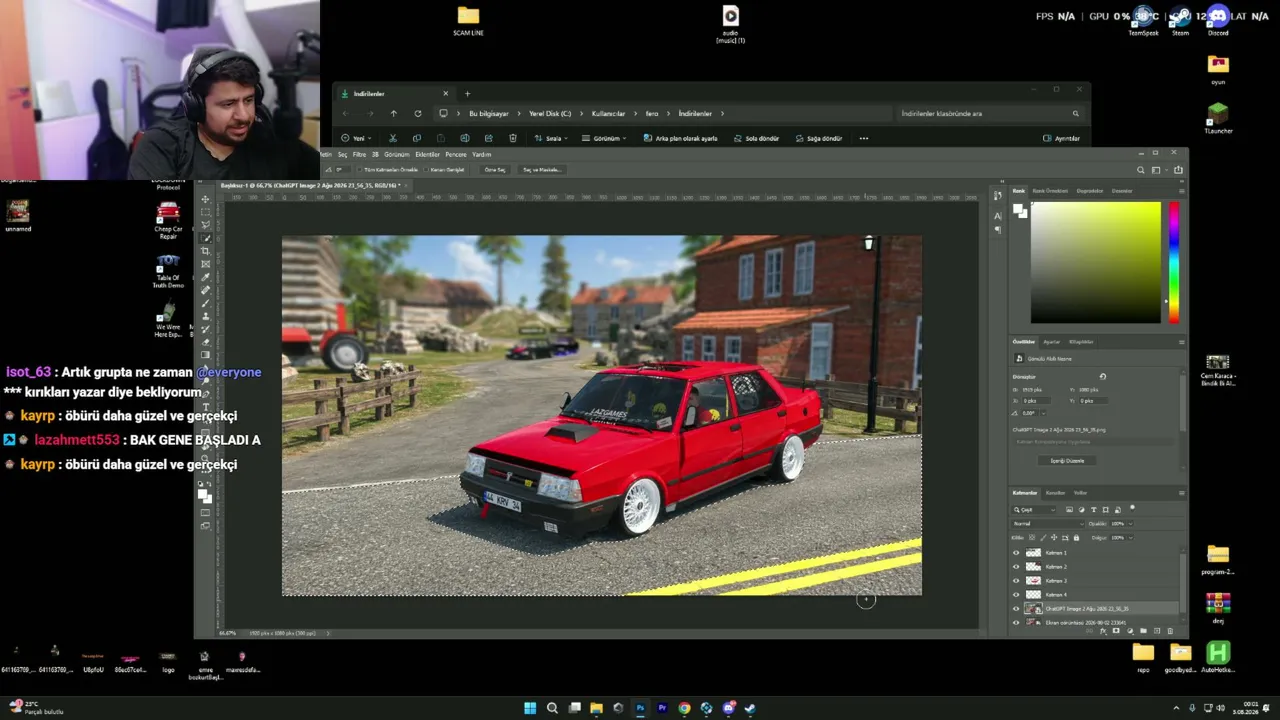The image size is (1280, 720).
Task: Select the Rectangular Marquee tool
Action: click(206, 212)
